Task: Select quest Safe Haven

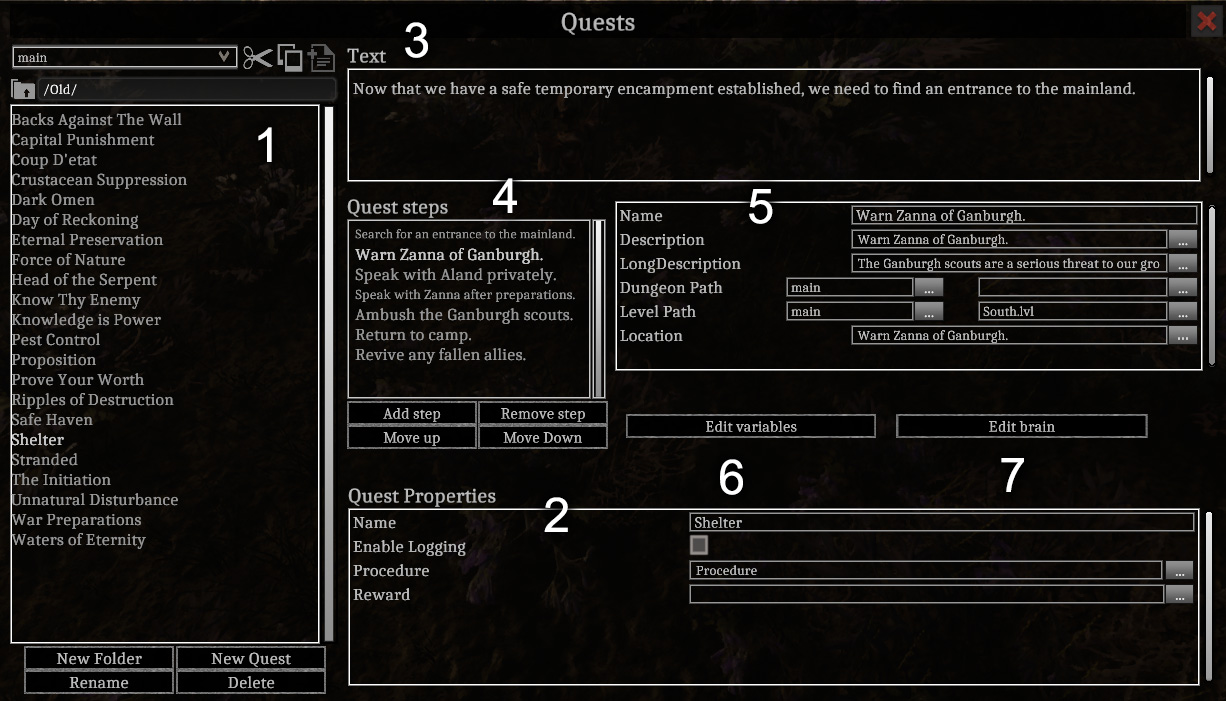Action: pos(52,420)
